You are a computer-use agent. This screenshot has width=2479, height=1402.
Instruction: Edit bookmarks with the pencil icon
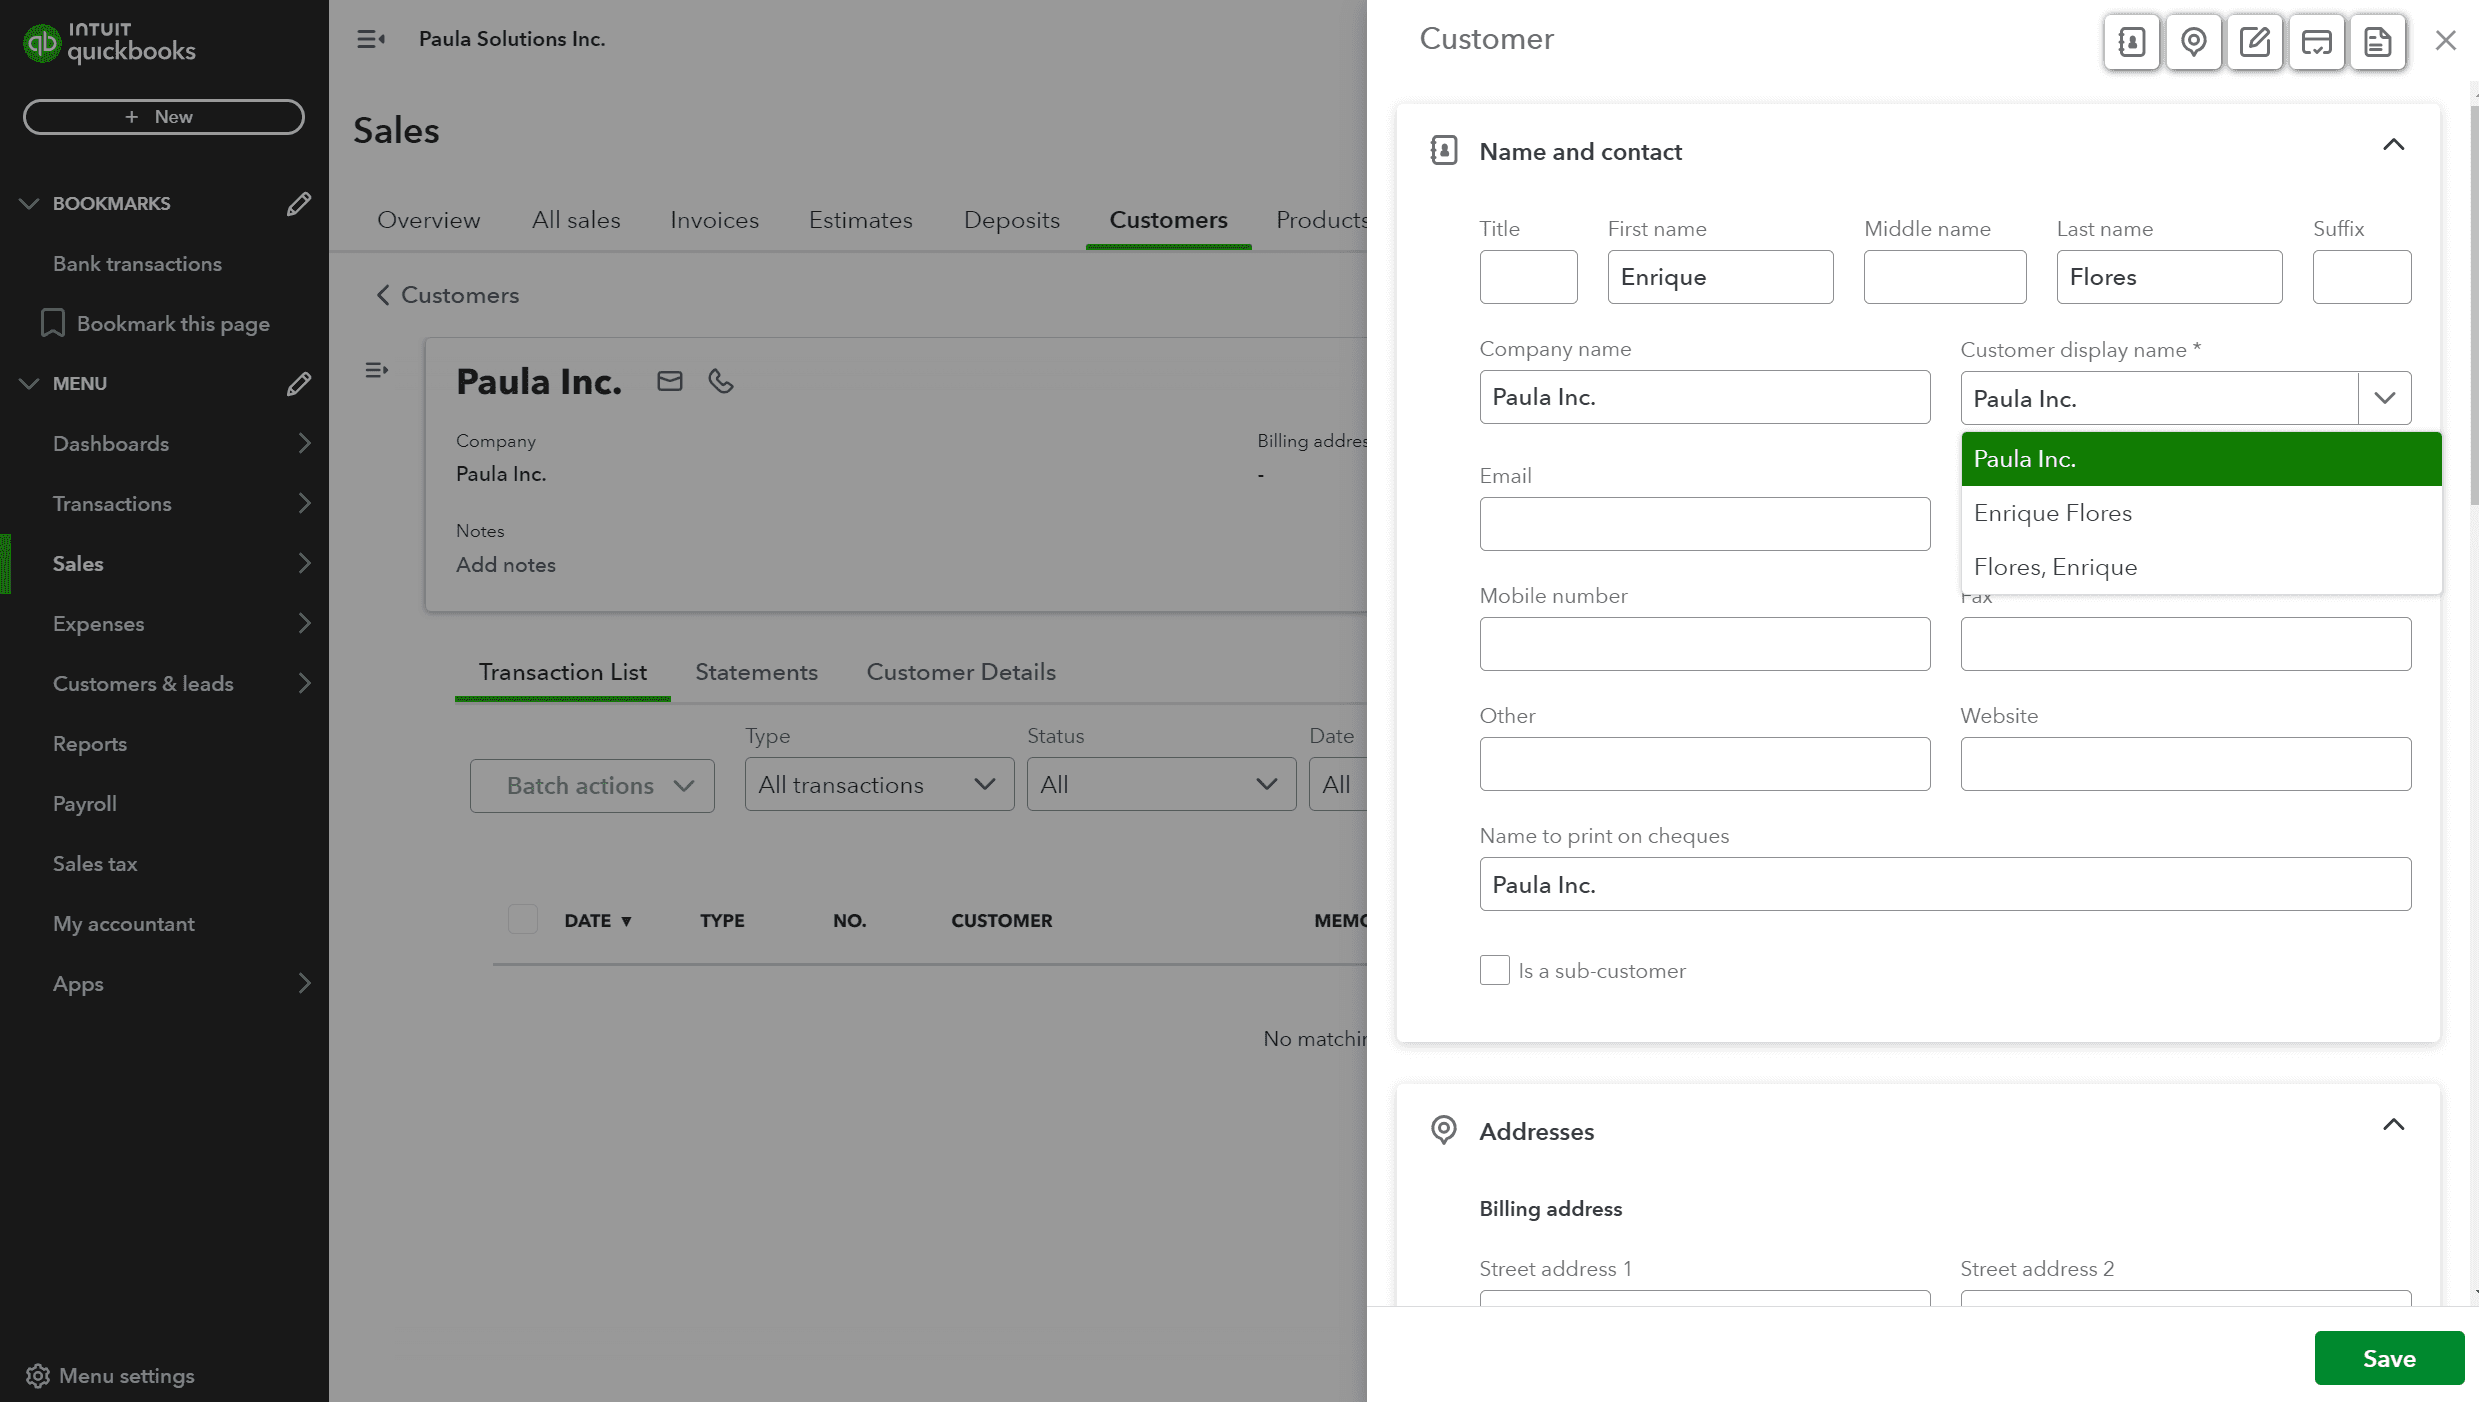pyautogui.click(x=298, y=204)
